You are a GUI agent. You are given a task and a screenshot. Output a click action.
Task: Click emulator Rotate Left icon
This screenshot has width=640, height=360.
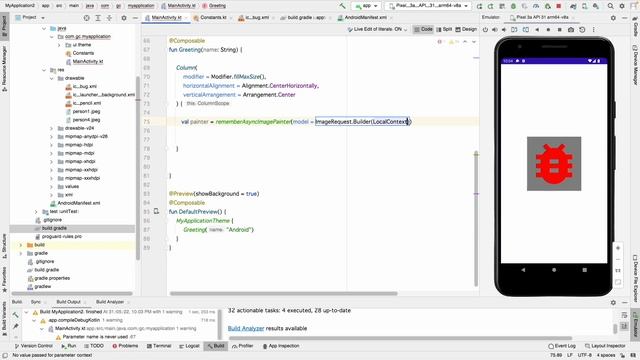pos(514,30)
